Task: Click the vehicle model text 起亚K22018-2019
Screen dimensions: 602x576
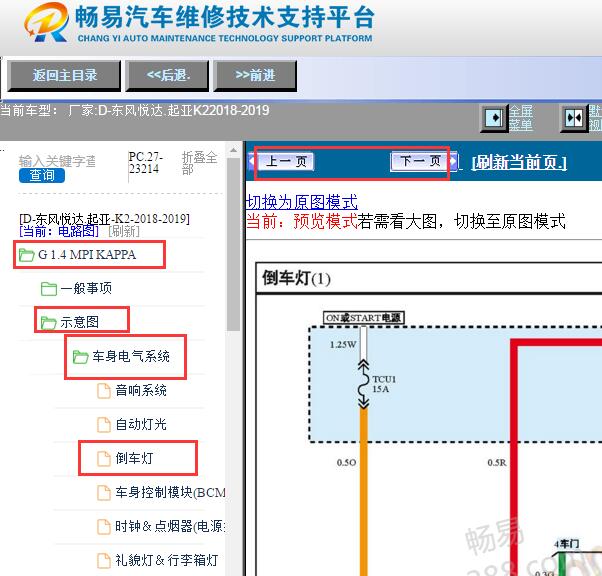Action: [218, 111]
